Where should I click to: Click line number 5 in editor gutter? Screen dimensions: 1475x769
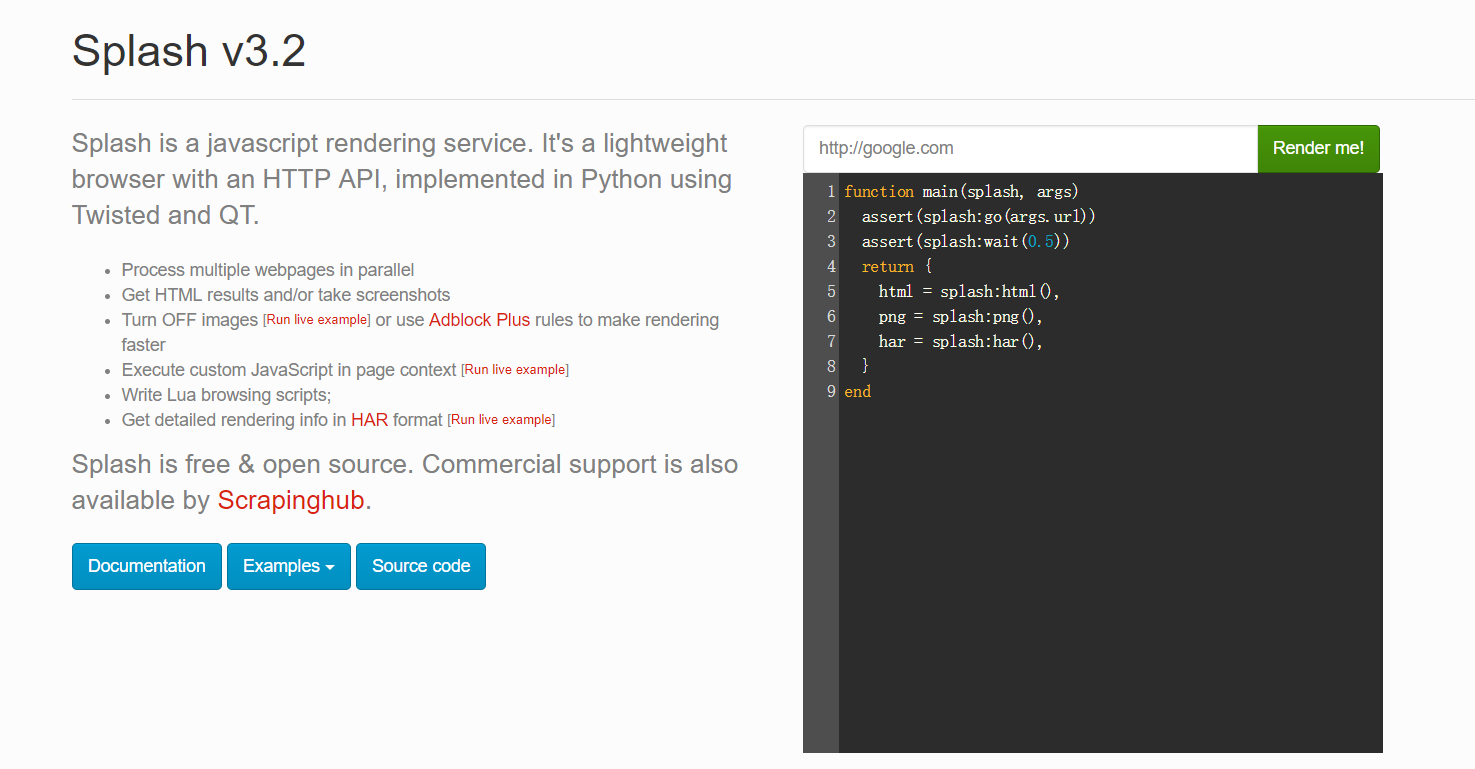pyautogui.click(x=831, y=292)
